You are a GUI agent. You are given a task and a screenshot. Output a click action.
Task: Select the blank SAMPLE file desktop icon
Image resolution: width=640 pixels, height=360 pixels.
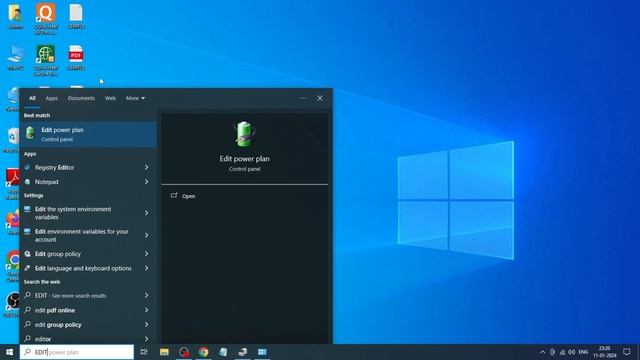(x=76, y=16)
